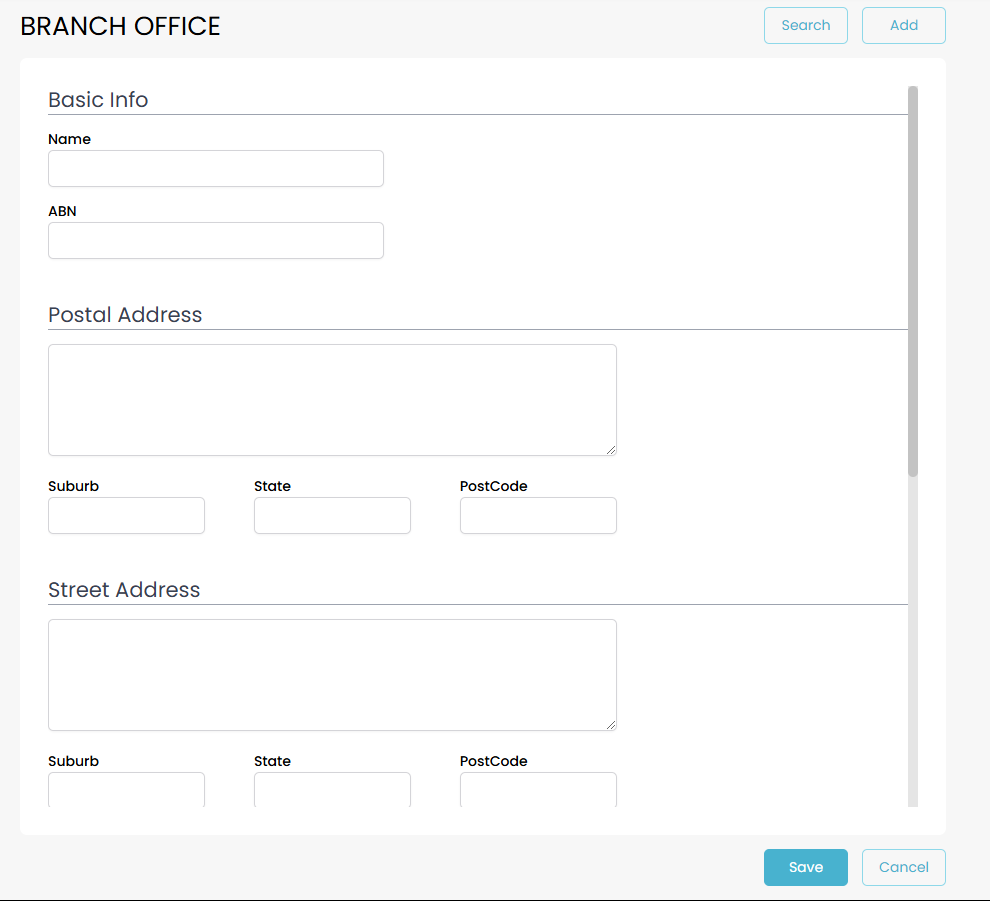The width and height of the screenshot is (990, 901).
Task: Click the Postal Address textarea resize handle
Action: pyautogui.click(x=611, y=450)
